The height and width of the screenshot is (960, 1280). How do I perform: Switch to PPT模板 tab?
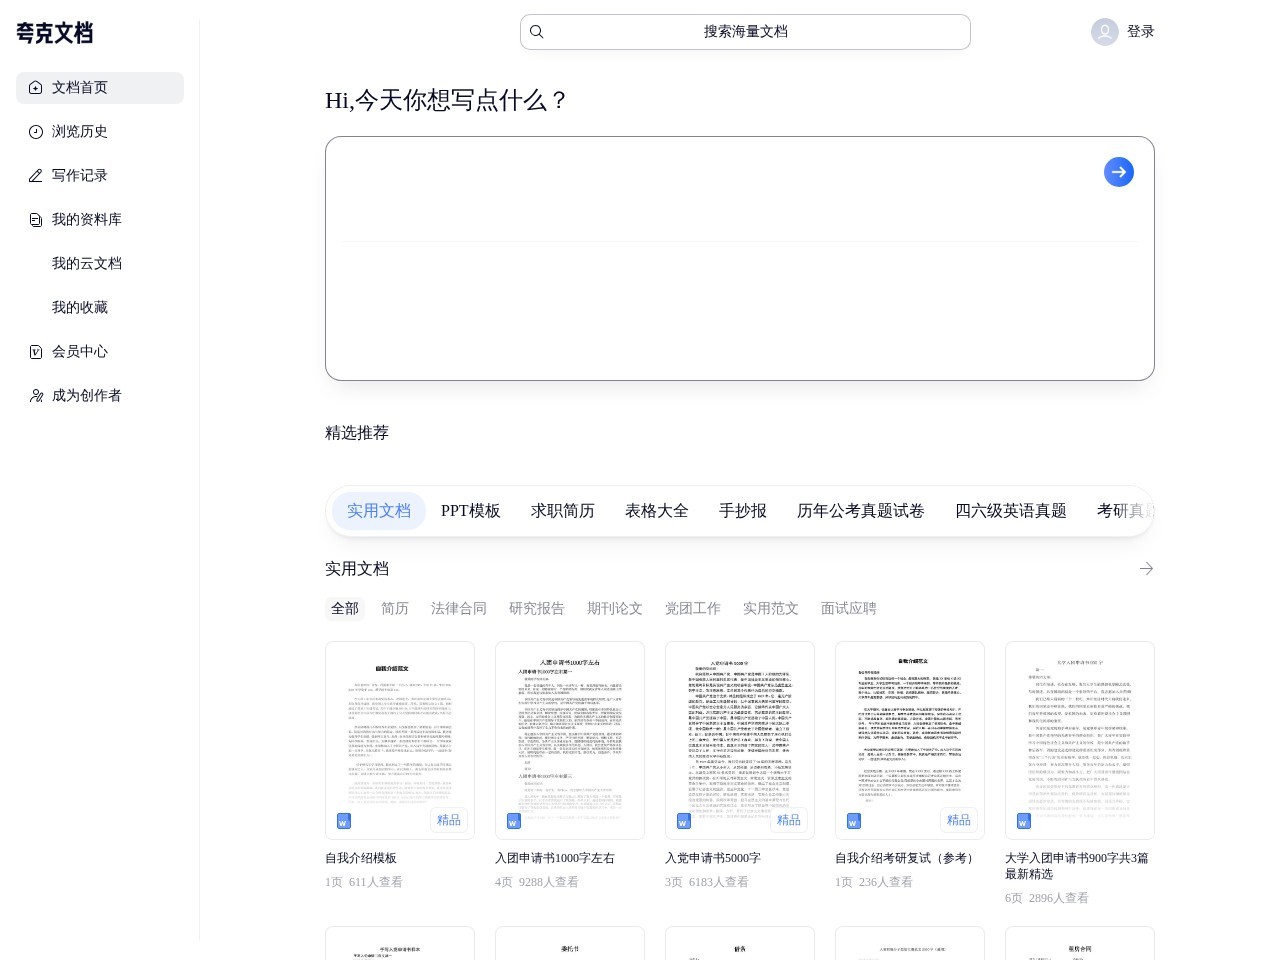coord(471,511)
